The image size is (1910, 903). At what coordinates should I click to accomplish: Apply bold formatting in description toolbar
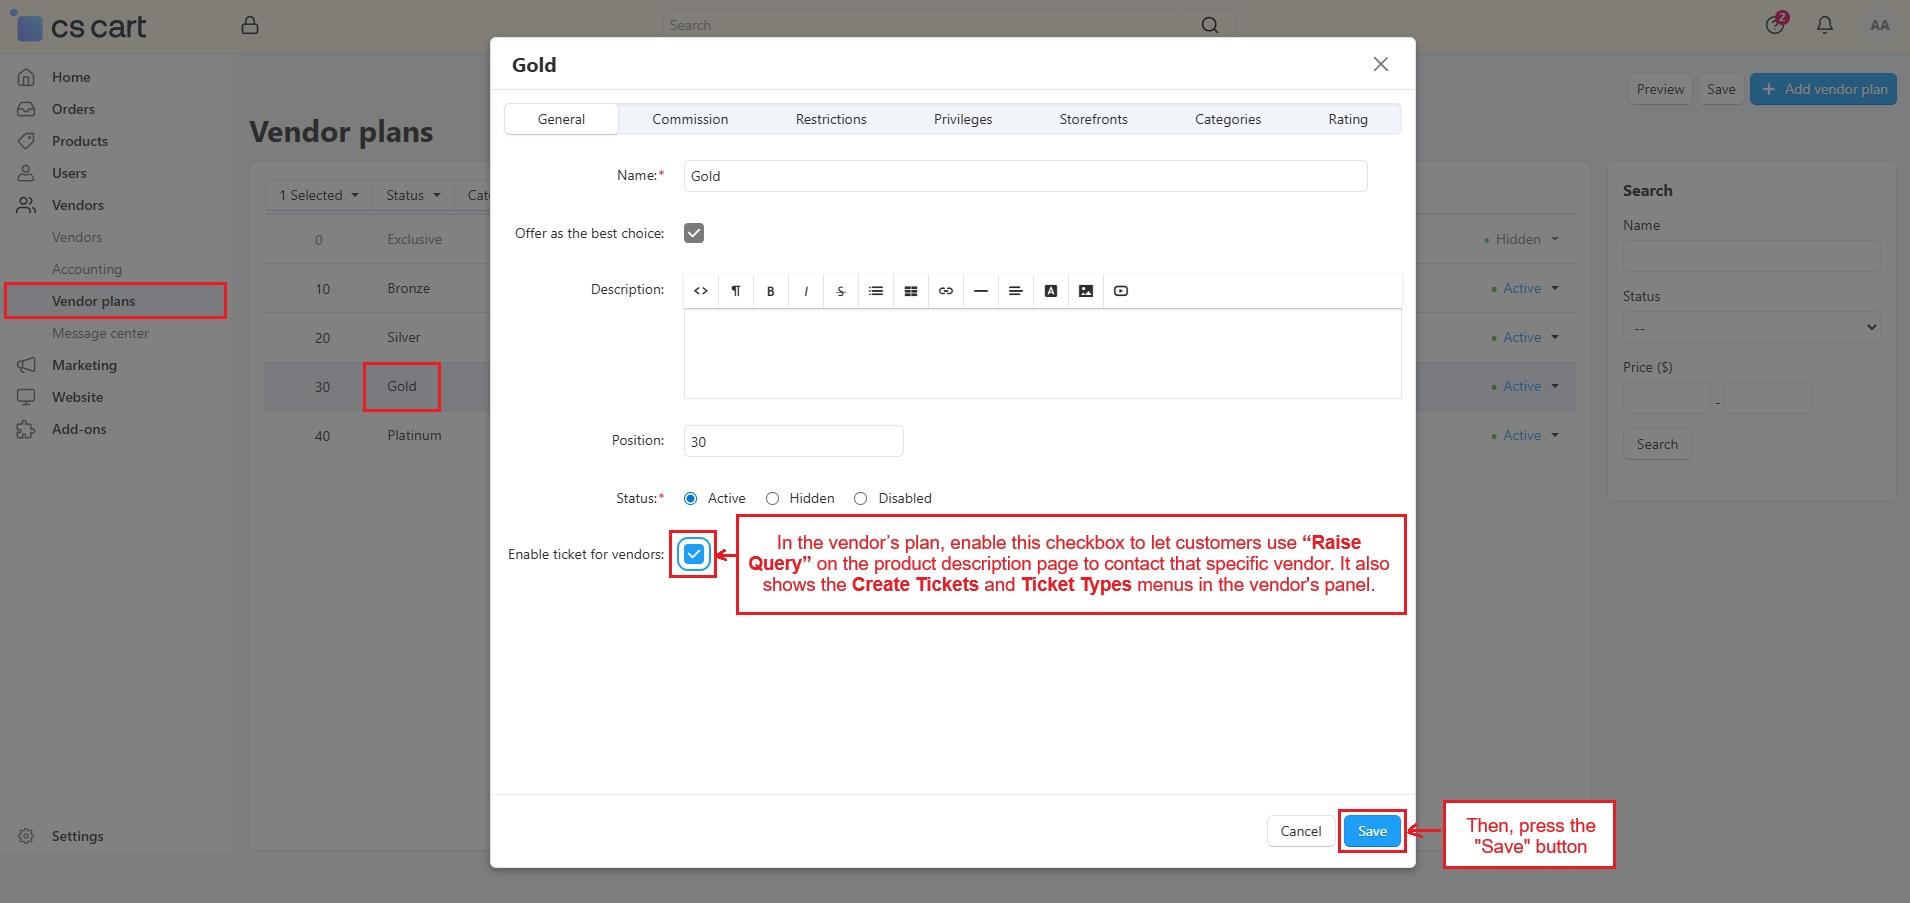point(770,291)
